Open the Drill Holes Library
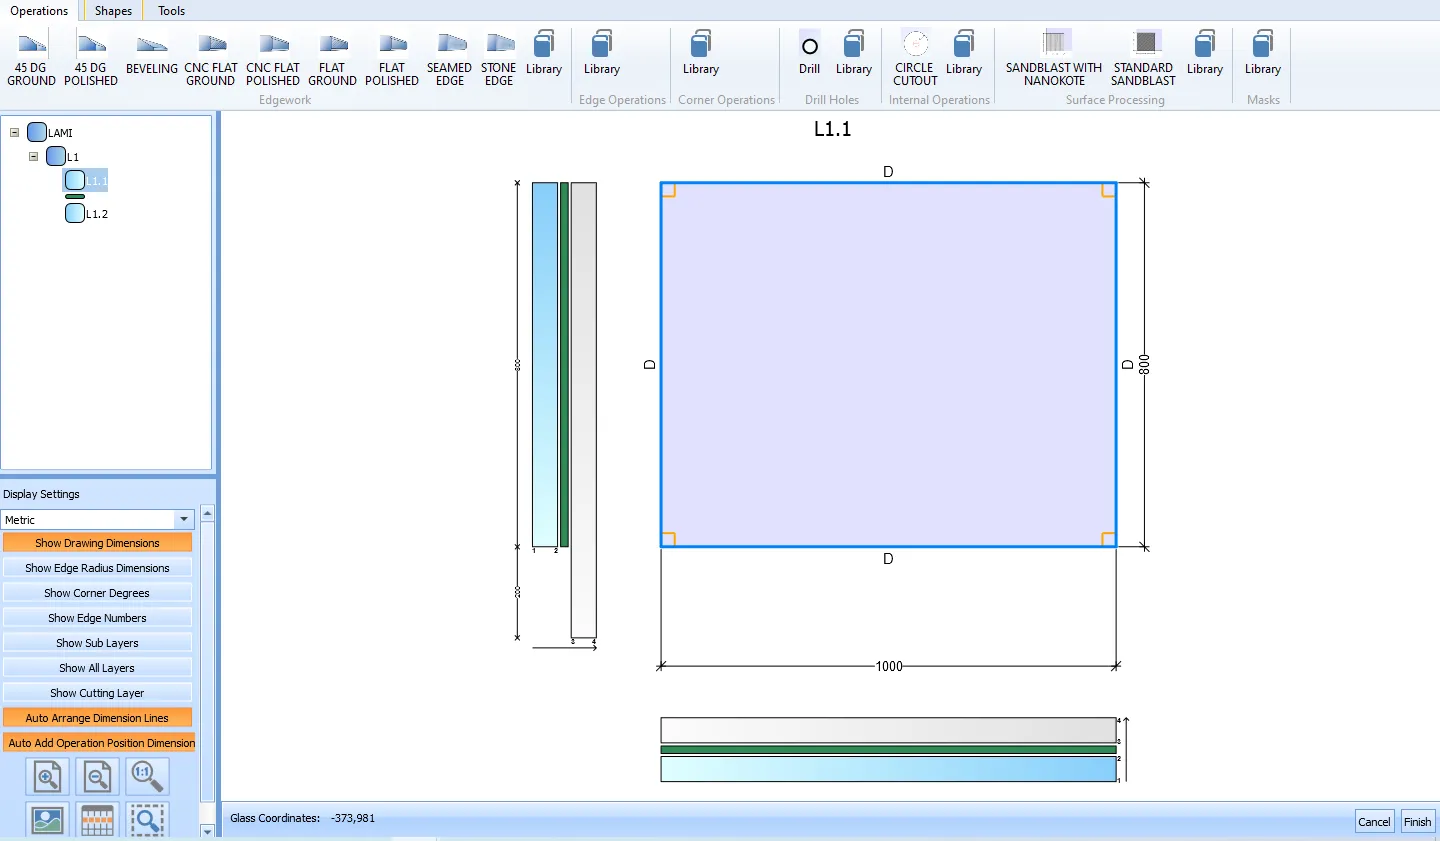The image size is (1440, 841). (x=854, y=54)
